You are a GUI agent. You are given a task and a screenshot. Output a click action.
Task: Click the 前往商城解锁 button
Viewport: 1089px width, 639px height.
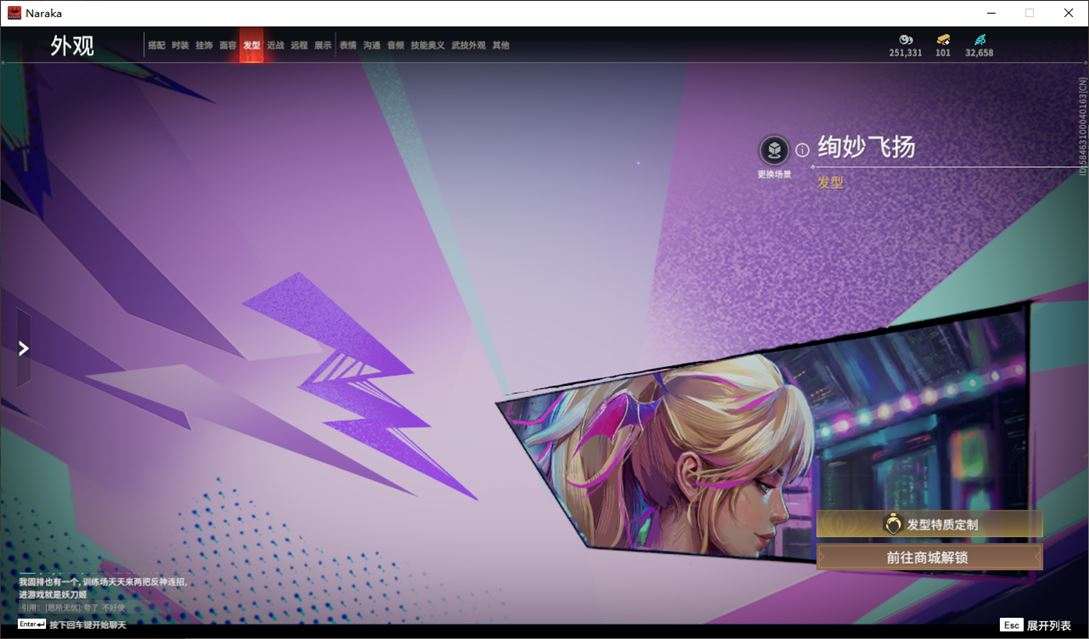pos(929,557)
